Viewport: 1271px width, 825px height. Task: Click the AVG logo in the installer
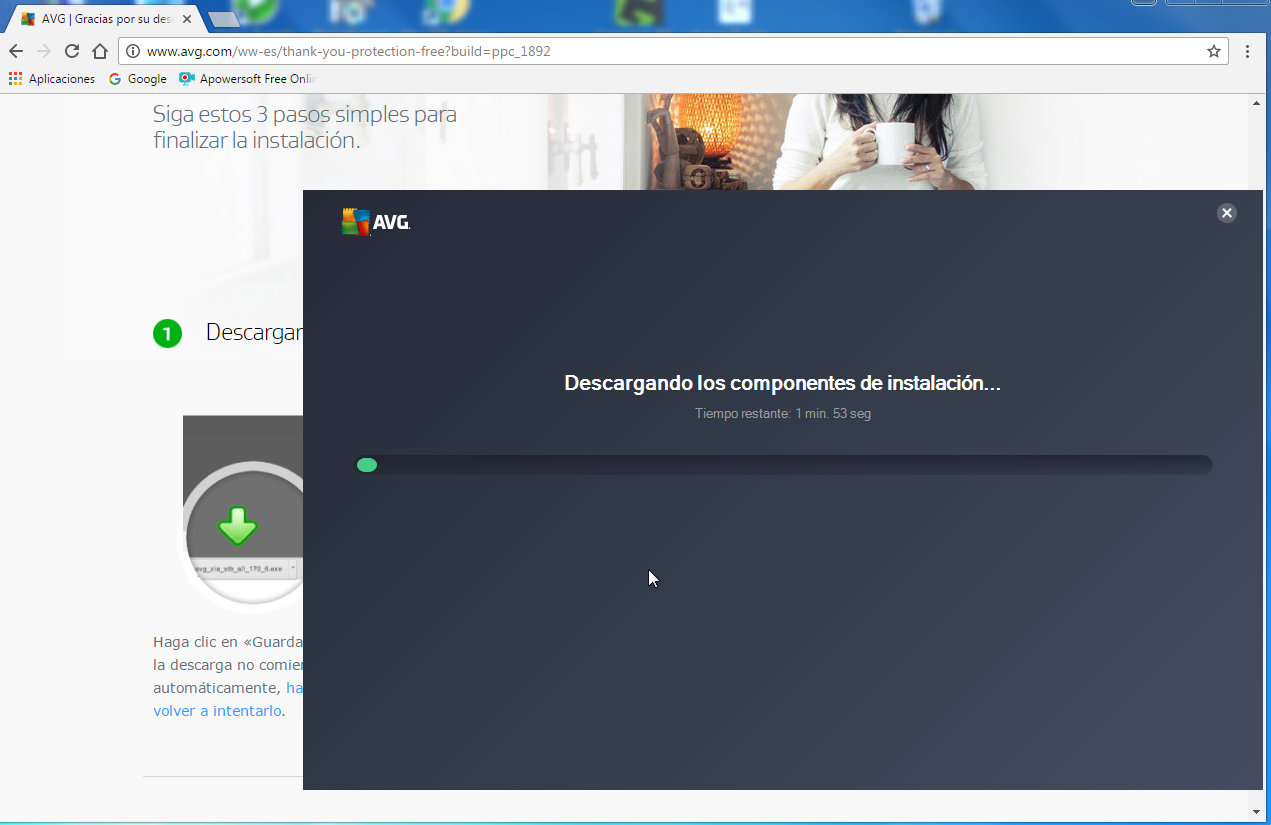click(376, 222)
